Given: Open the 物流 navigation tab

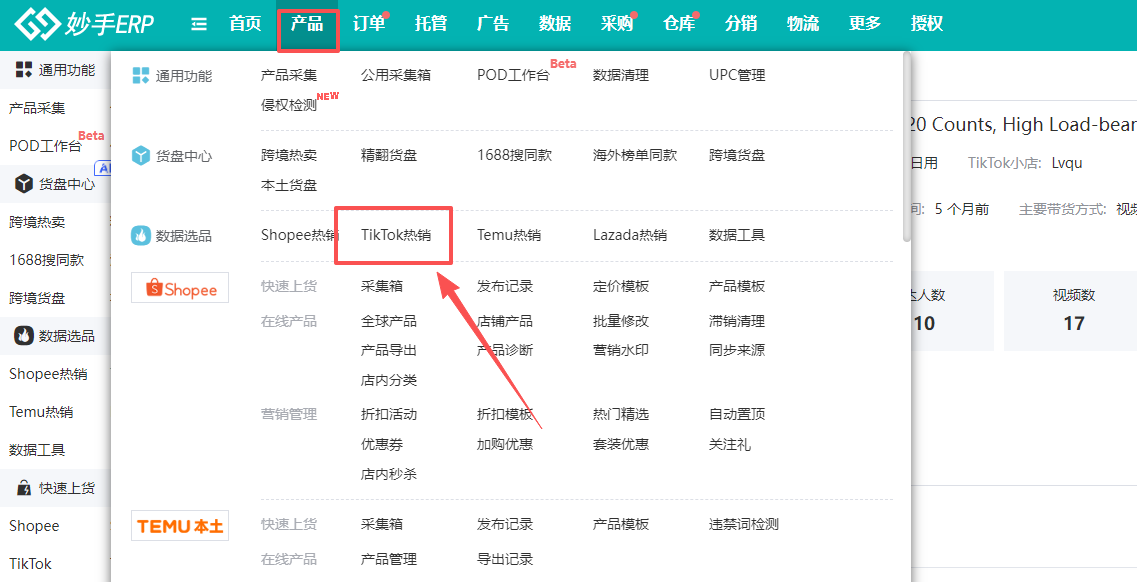Looking at the screenshot, I should coord(803,24).
